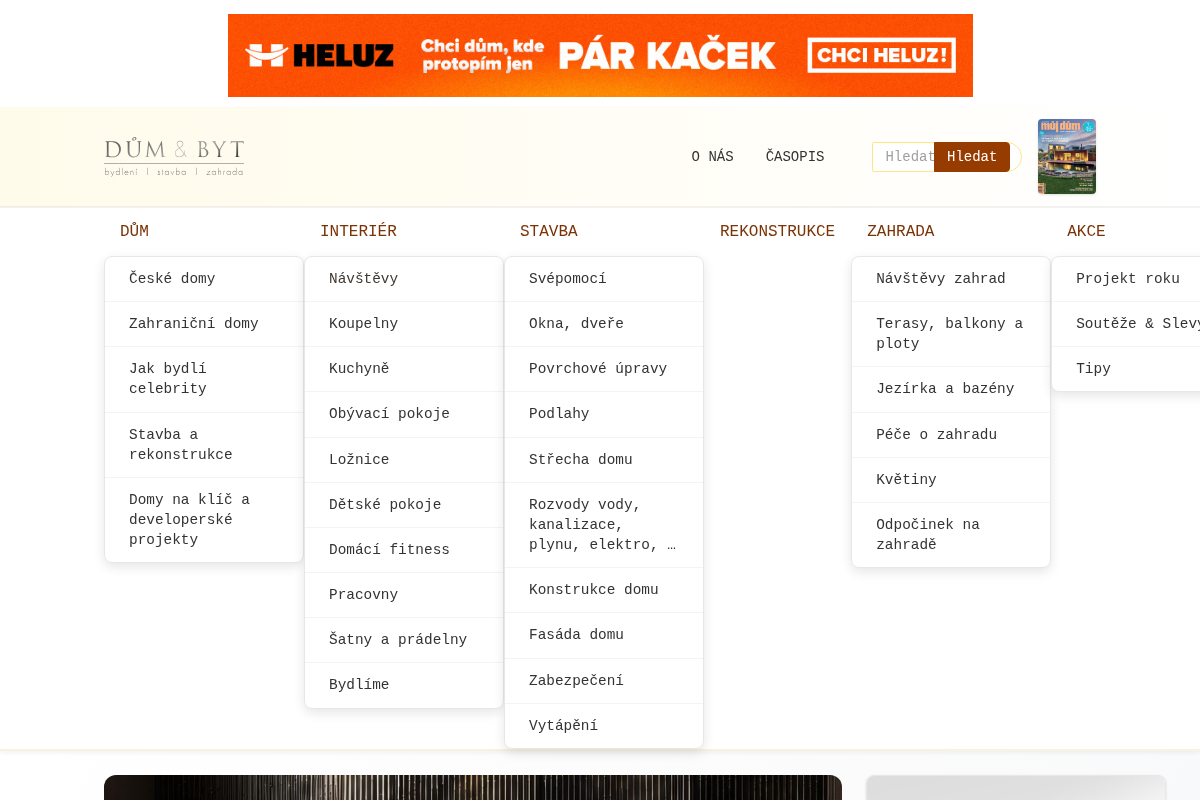Open Povrchové úpravy submenu item
This screenshot has height=800, width=1200.
point(604,369)
